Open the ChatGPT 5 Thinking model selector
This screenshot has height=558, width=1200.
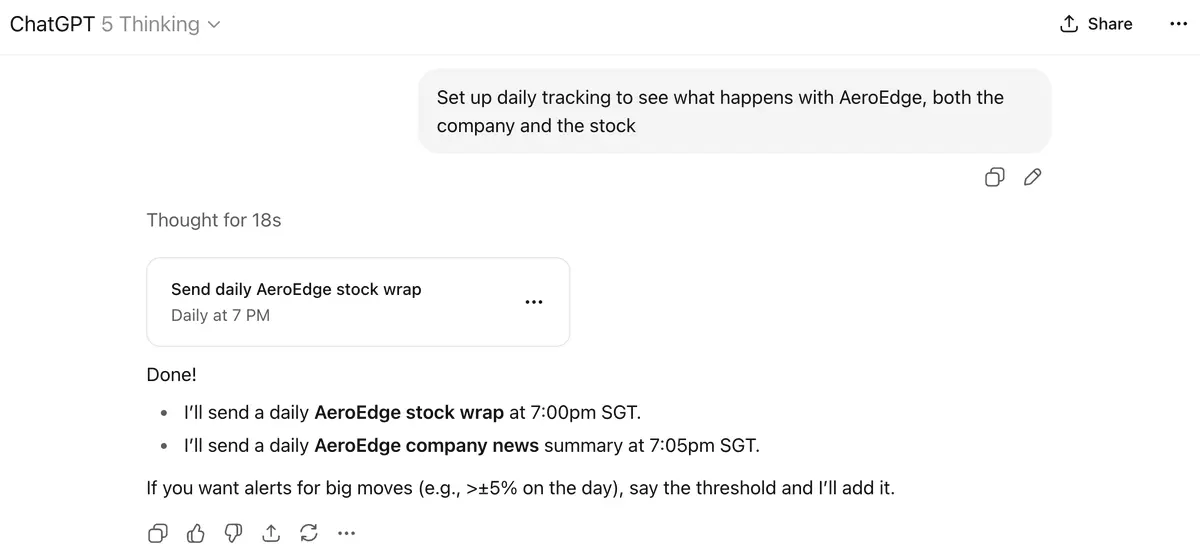(x=115, y=24)
